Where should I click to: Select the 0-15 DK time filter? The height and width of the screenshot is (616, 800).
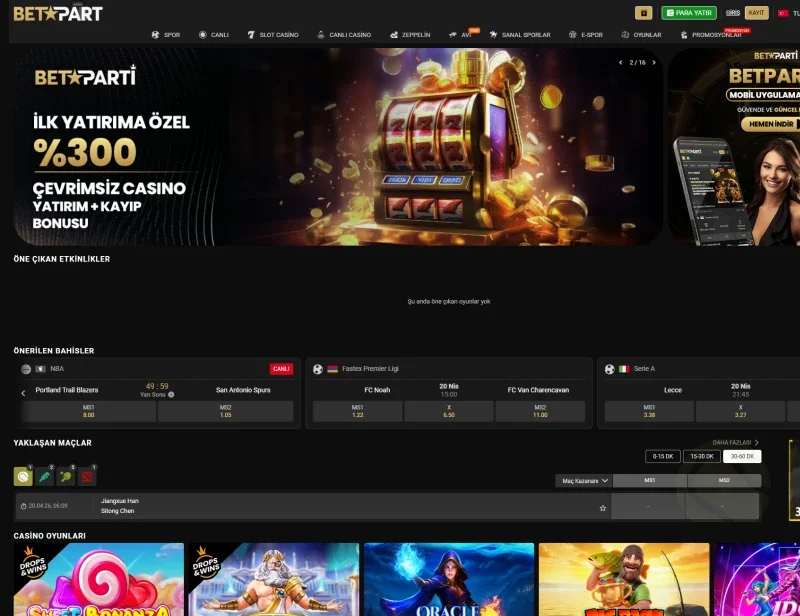[x=663, y=456]
